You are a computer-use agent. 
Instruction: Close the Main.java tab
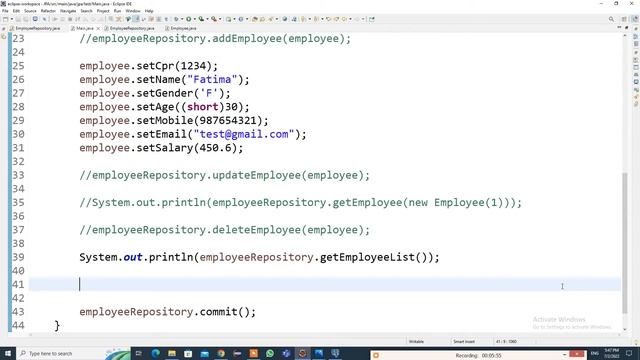point(98,28)
